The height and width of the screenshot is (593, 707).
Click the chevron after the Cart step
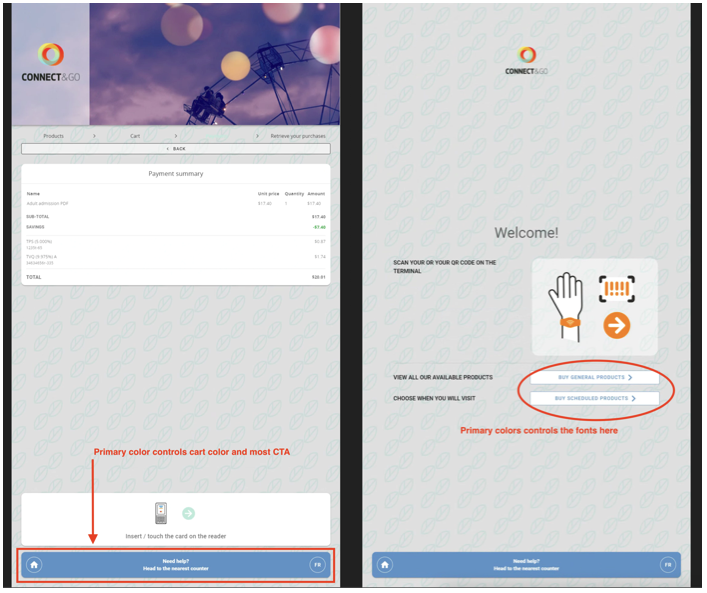click(x=176, y=135)
